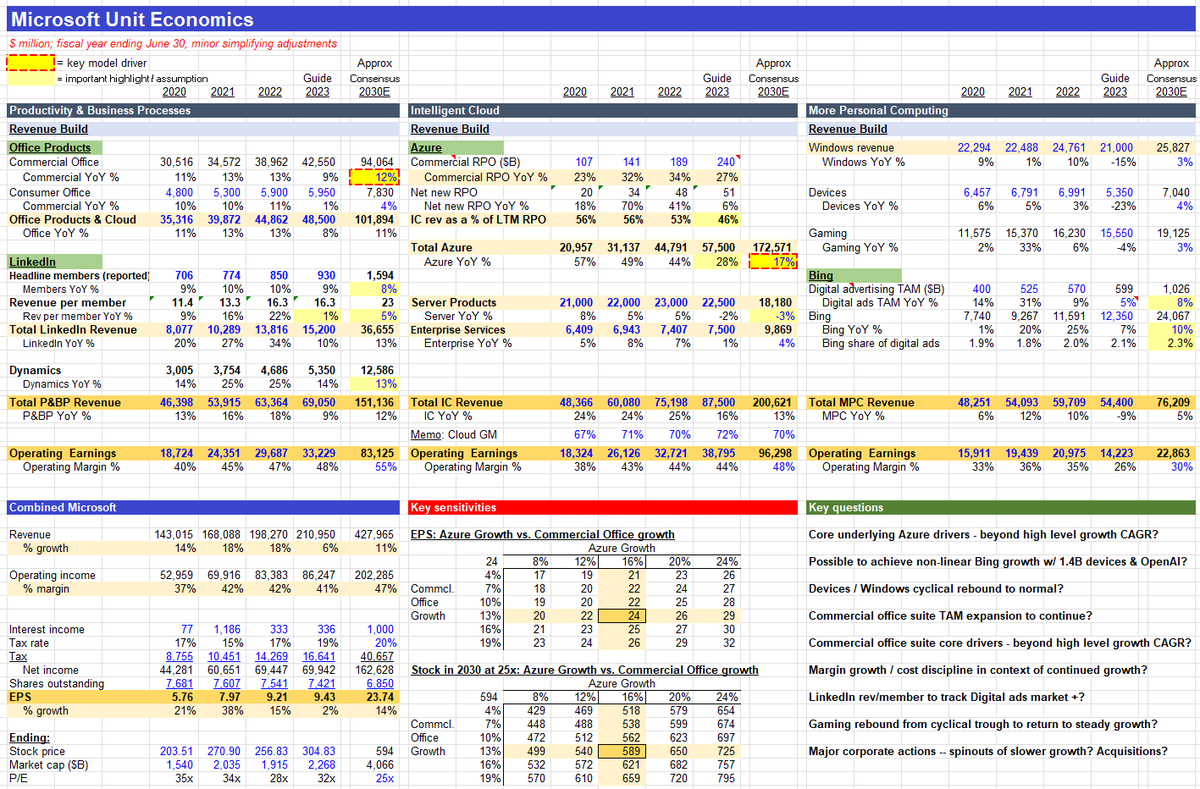
Task: Click the 'non-linear Bing growth' question
Action: click(x=998, y=561)
